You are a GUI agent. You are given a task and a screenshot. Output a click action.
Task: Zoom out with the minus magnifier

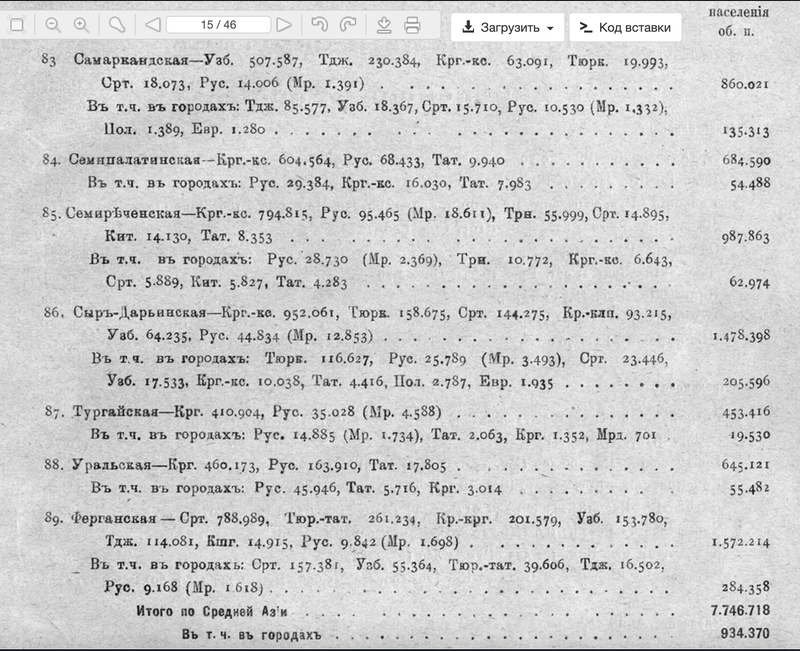[53, 25]
